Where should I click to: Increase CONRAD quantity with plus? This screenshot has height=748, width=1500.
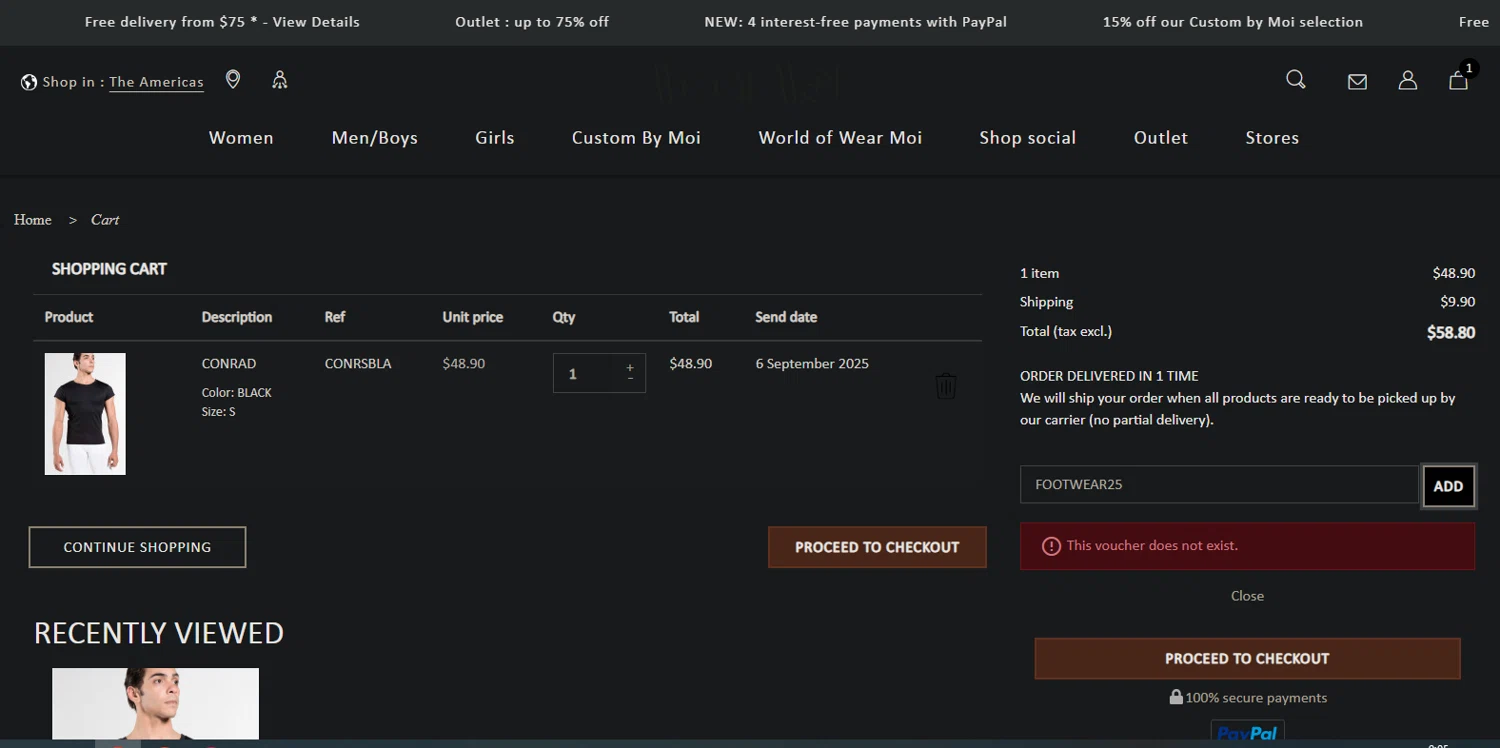(x=630, y=367)
